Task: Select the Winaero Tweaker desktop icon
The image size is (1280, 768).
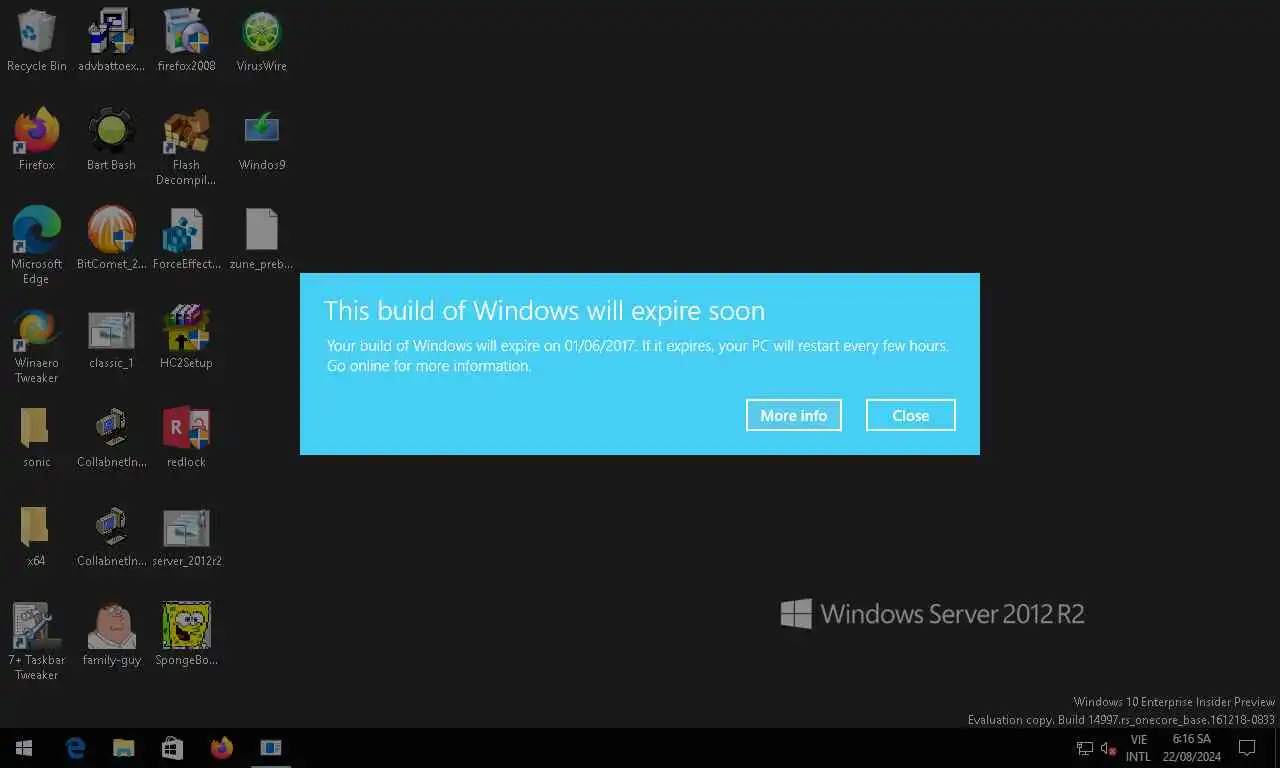Action: [36, 345]
